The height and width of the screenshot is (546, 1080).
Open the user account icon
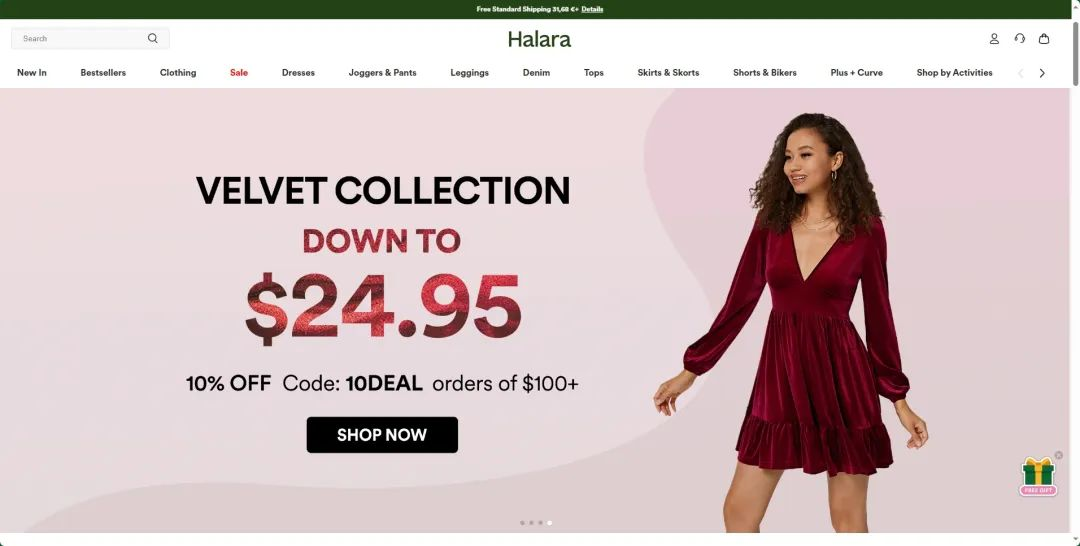tap(994, 39)
